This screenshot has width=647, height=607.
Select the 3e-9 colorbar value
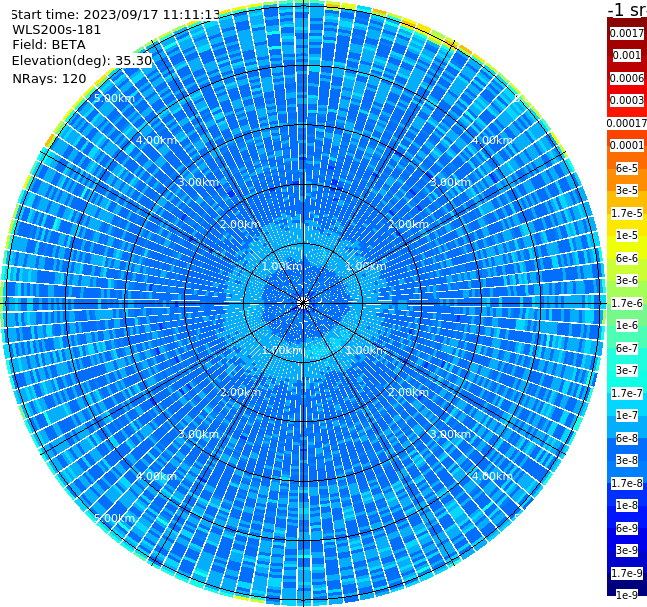pos(627,550)
